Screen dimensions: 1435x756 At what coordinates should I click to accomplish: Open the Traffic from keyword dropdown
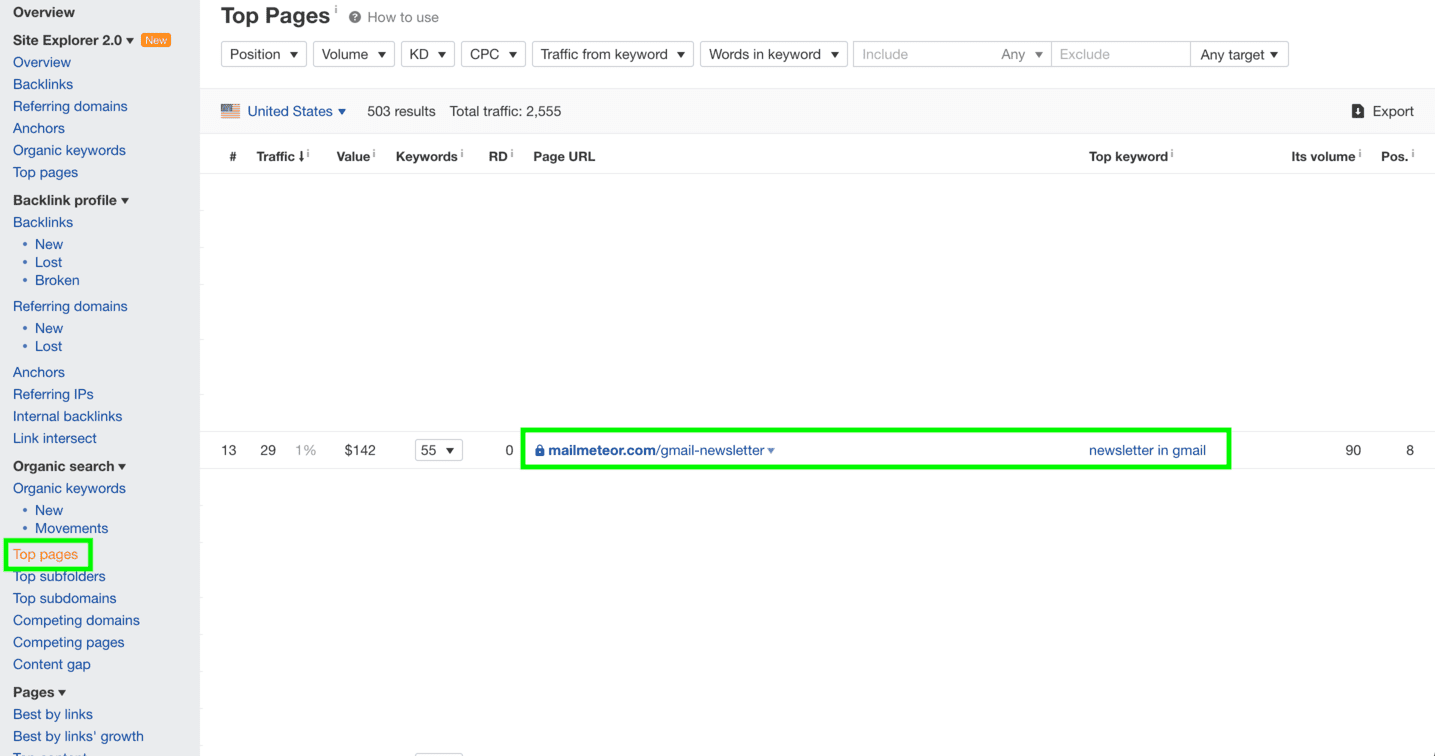[x=613, y=54]
